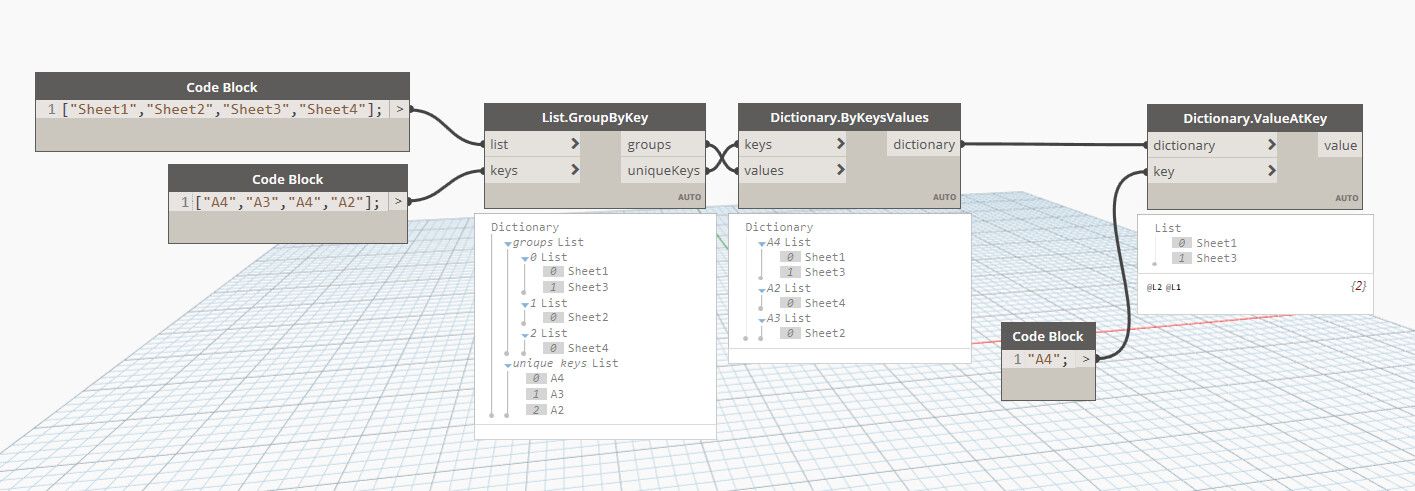1415x491 pixels.
Task: Select Sheet3 in the GroupByKey preview
Action: 588,287
